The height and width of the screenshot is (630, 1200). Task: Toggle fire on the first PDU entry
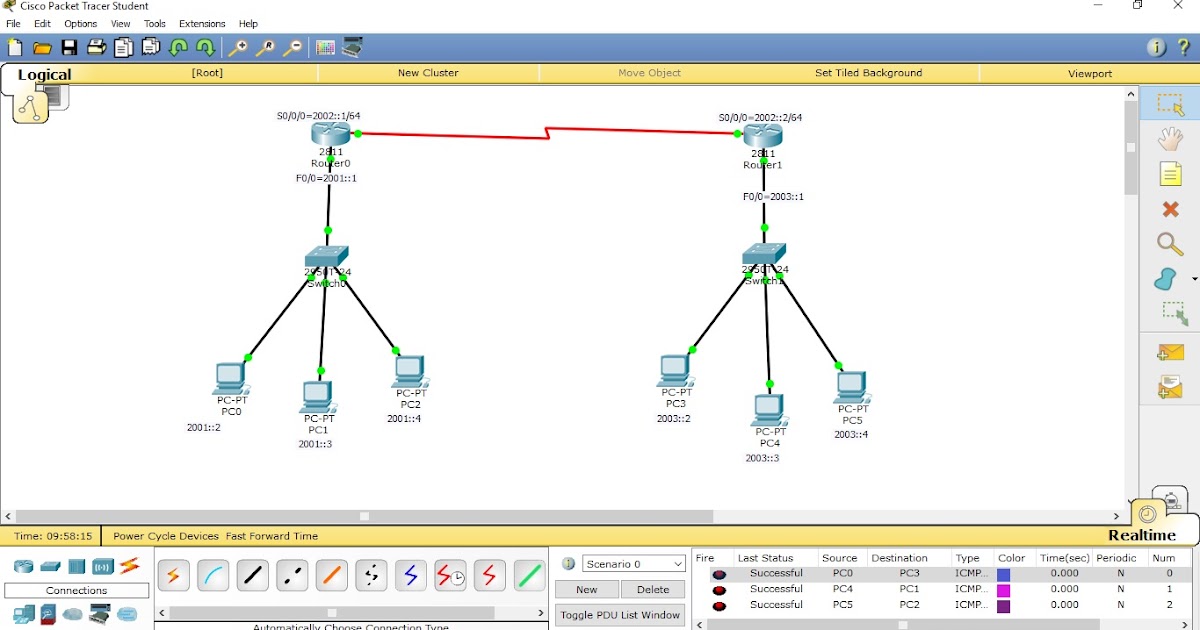point(718,573)
